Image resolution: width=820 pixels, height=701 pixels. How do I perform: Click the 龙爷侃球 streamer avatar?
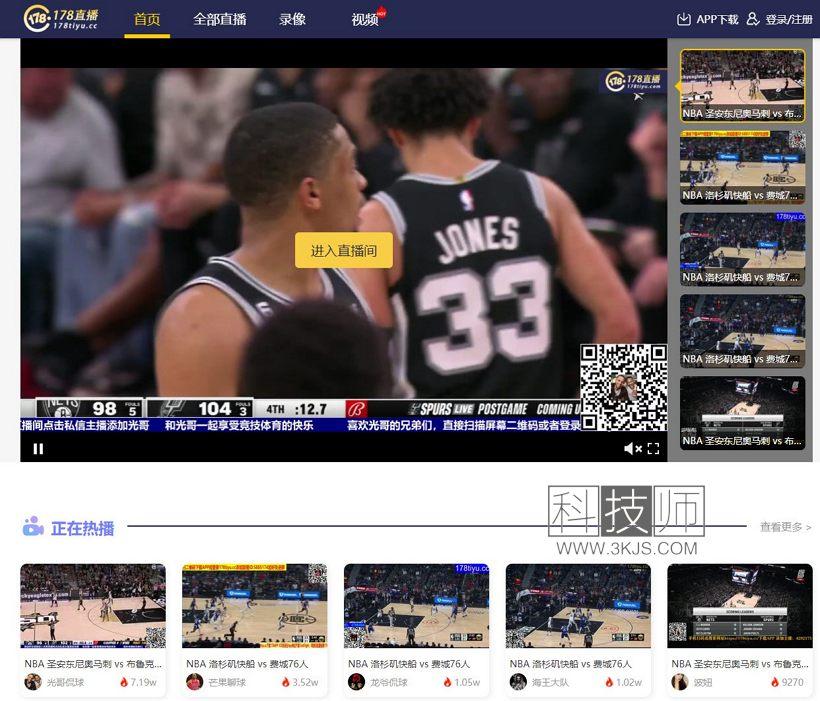coord(356,682)
